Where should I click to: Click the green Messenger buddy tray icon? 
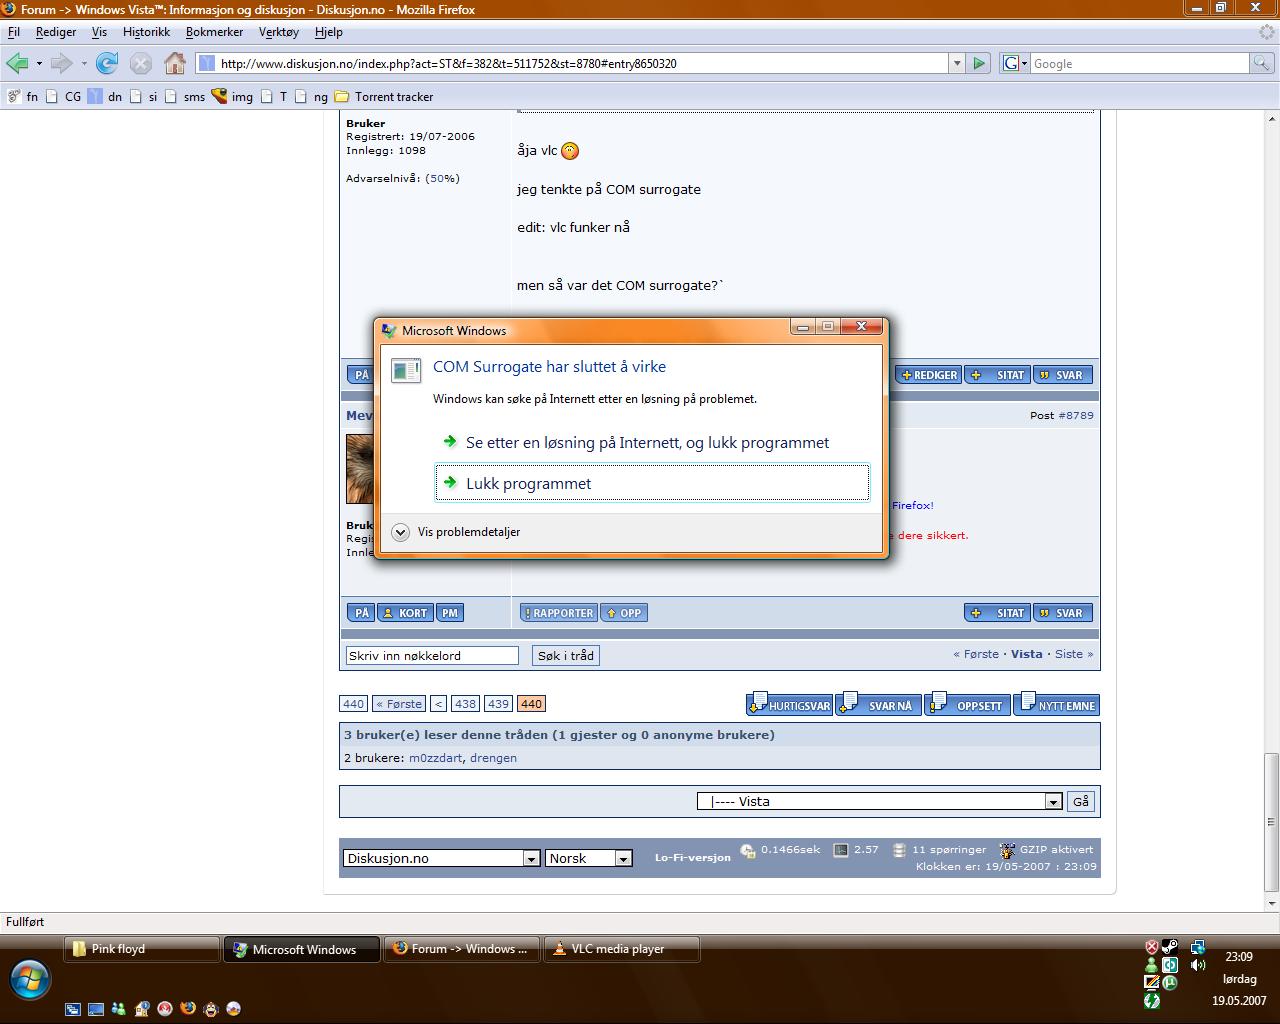tap(1152, 965)
